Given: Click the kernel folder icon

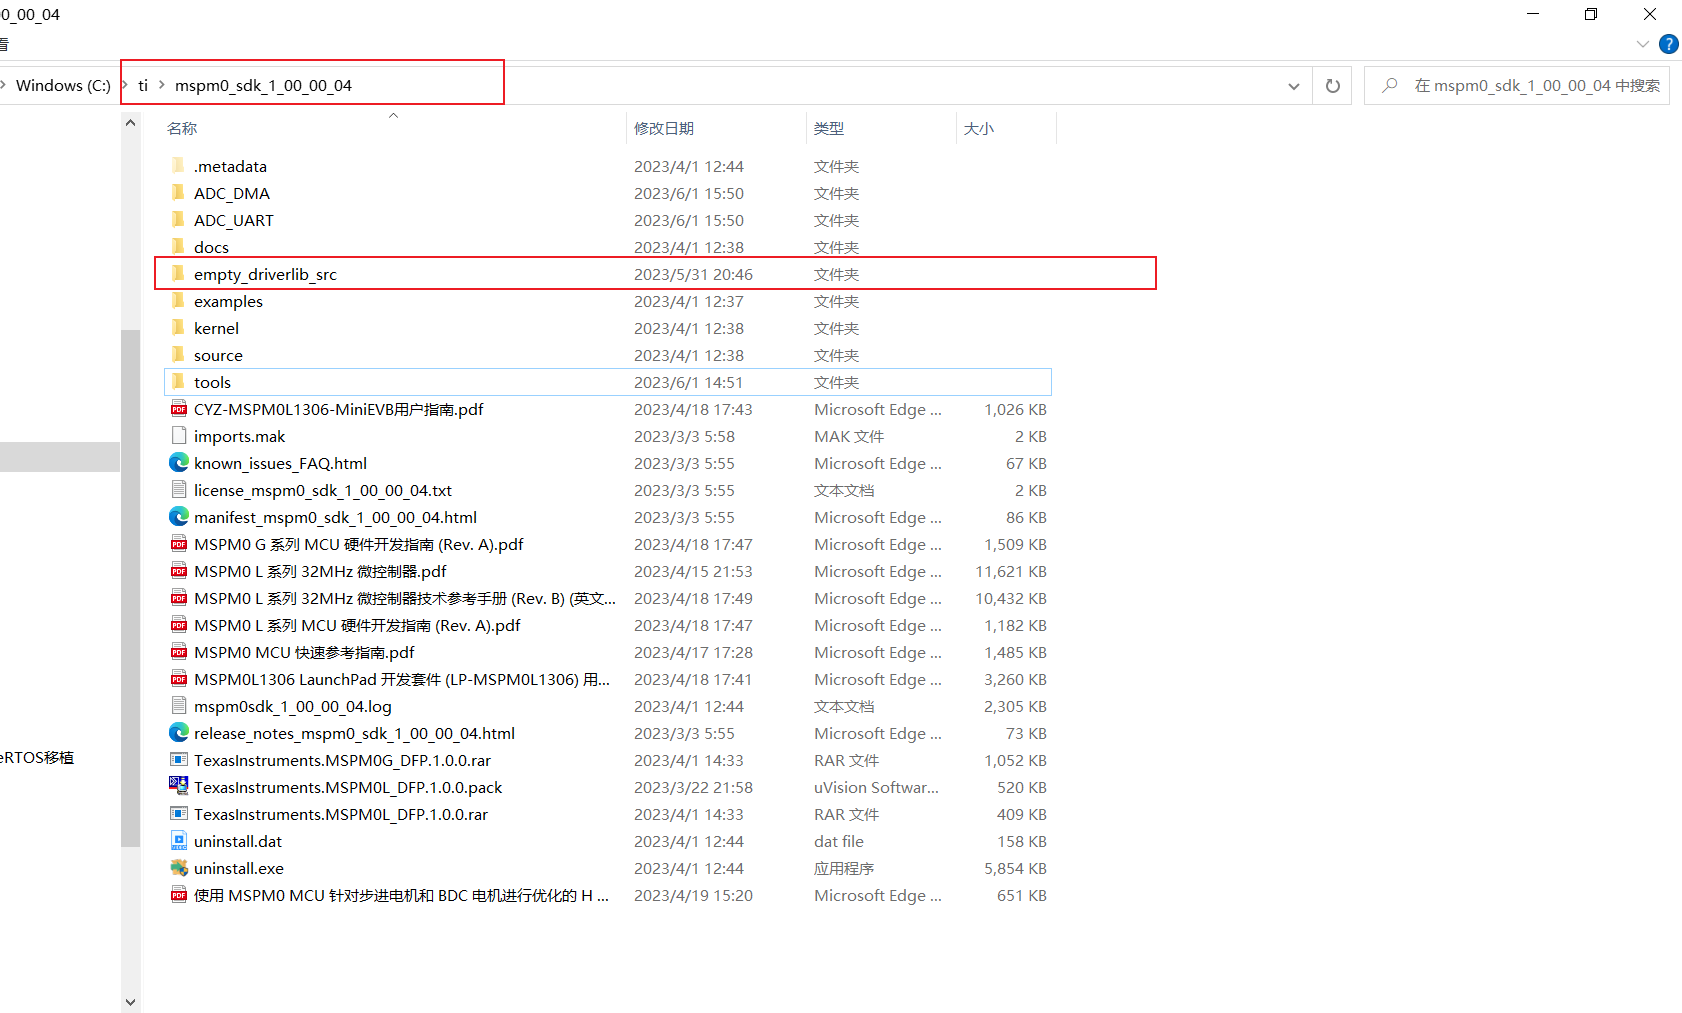Looking at the screenshot, I should click(x=178, y=327).
